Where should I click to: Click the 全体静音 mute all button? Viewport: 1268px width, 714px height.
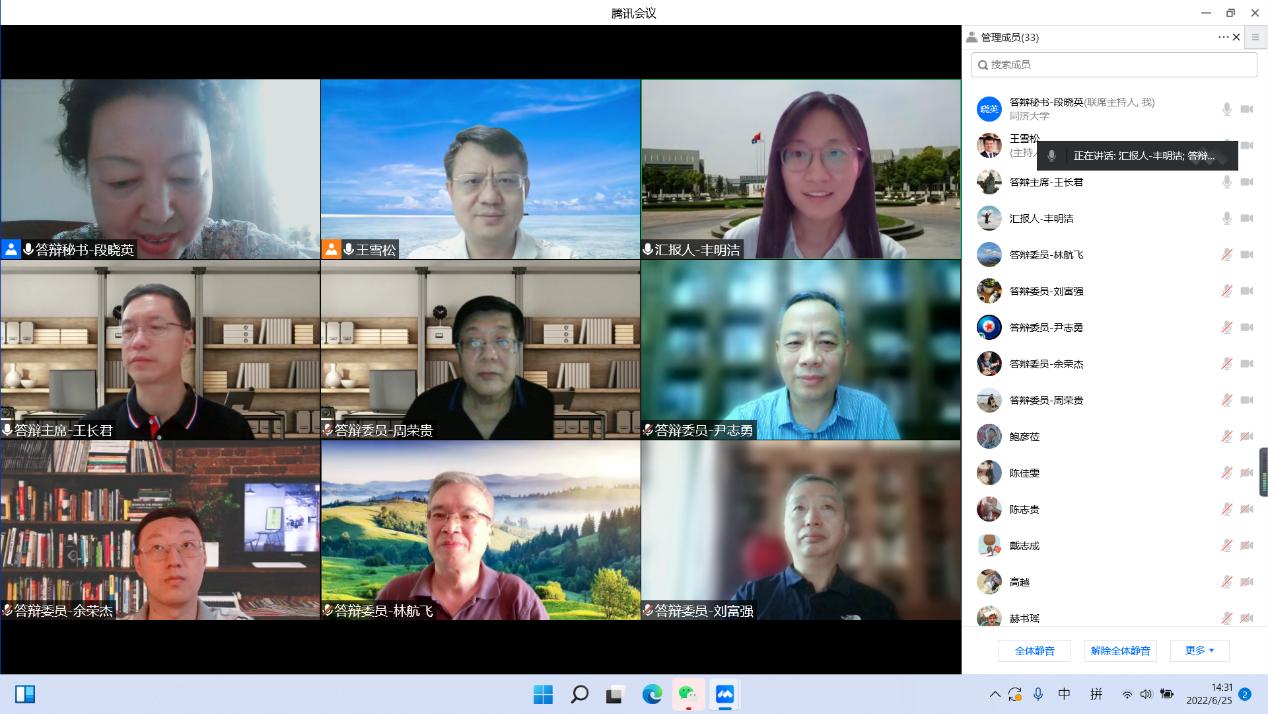click(x=1034, y=651)
